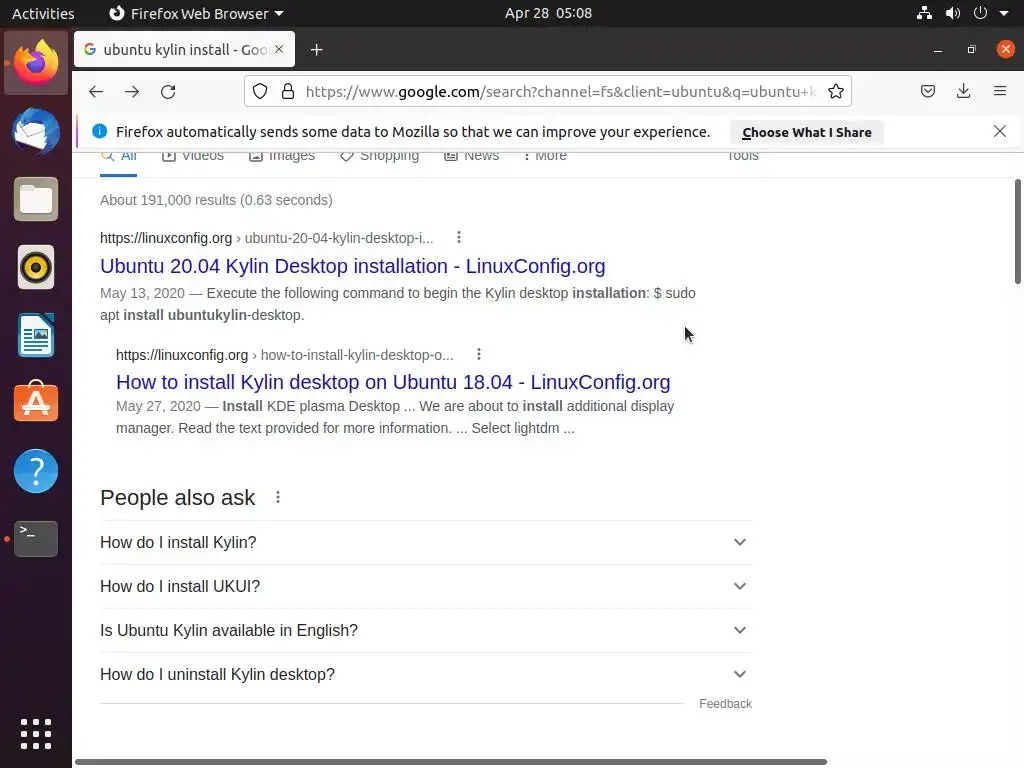Open the More search filter dropdown
The width and height of the screenshot is (1024, 768).
coord(545,157)
